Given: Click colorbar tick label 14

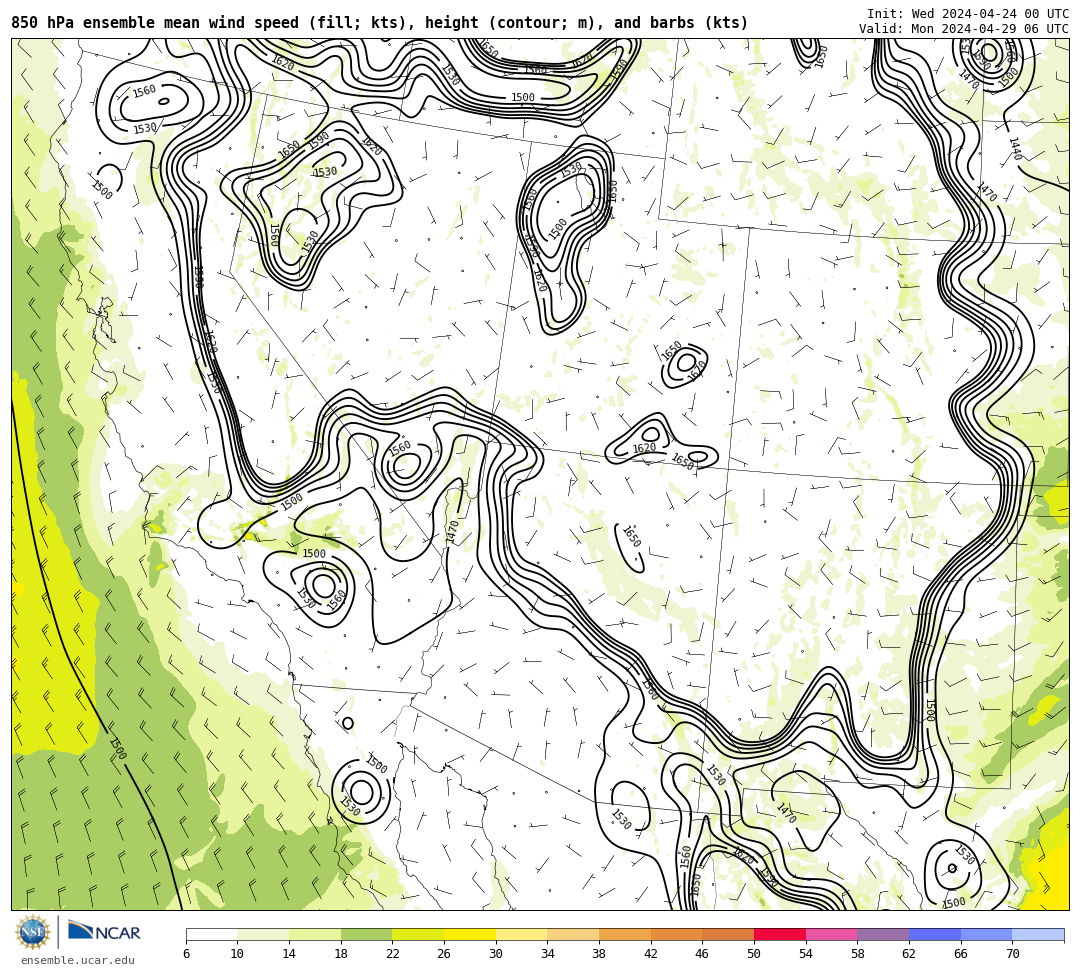Looking at the screenshot, I should [289, 954].
